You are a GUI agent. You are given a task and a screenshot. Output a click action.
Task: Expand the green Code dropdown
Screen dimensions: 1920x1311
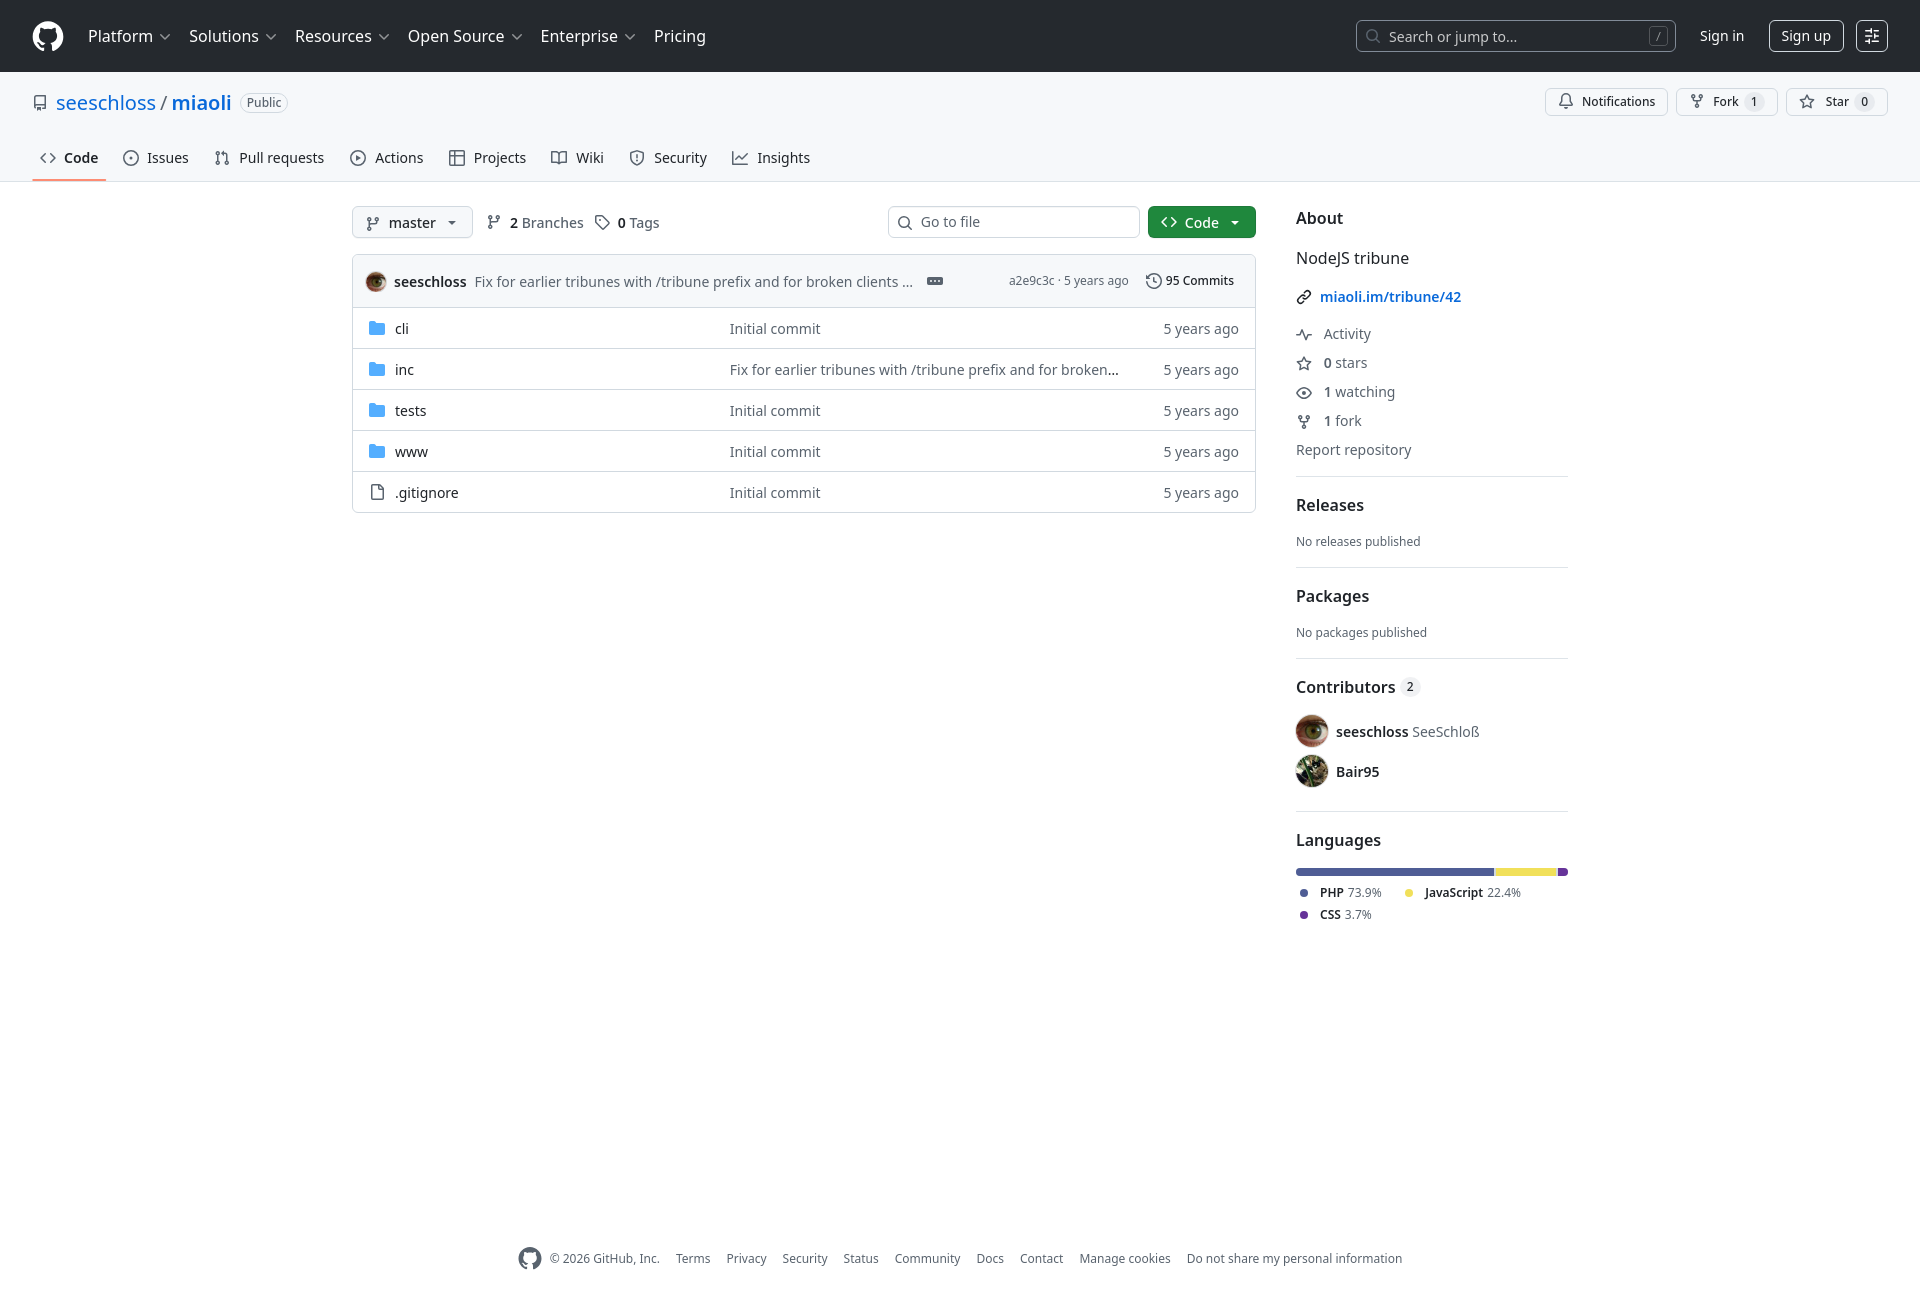point(1201,223)
